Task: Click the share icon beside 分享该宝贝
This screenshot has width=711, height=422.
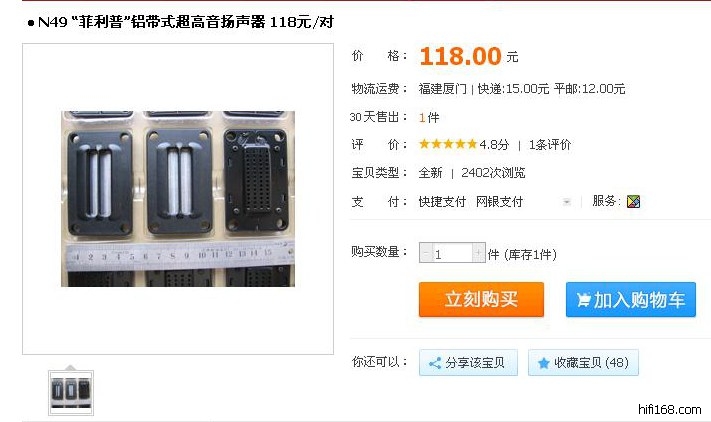Action: tap(435, 363)
